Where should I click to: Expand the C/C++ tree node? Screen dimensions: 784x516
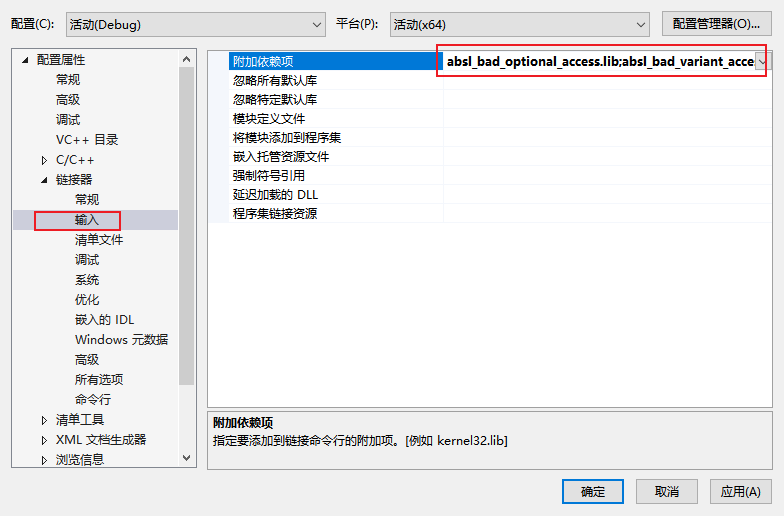pyautogui.click(x=44, y=160)
